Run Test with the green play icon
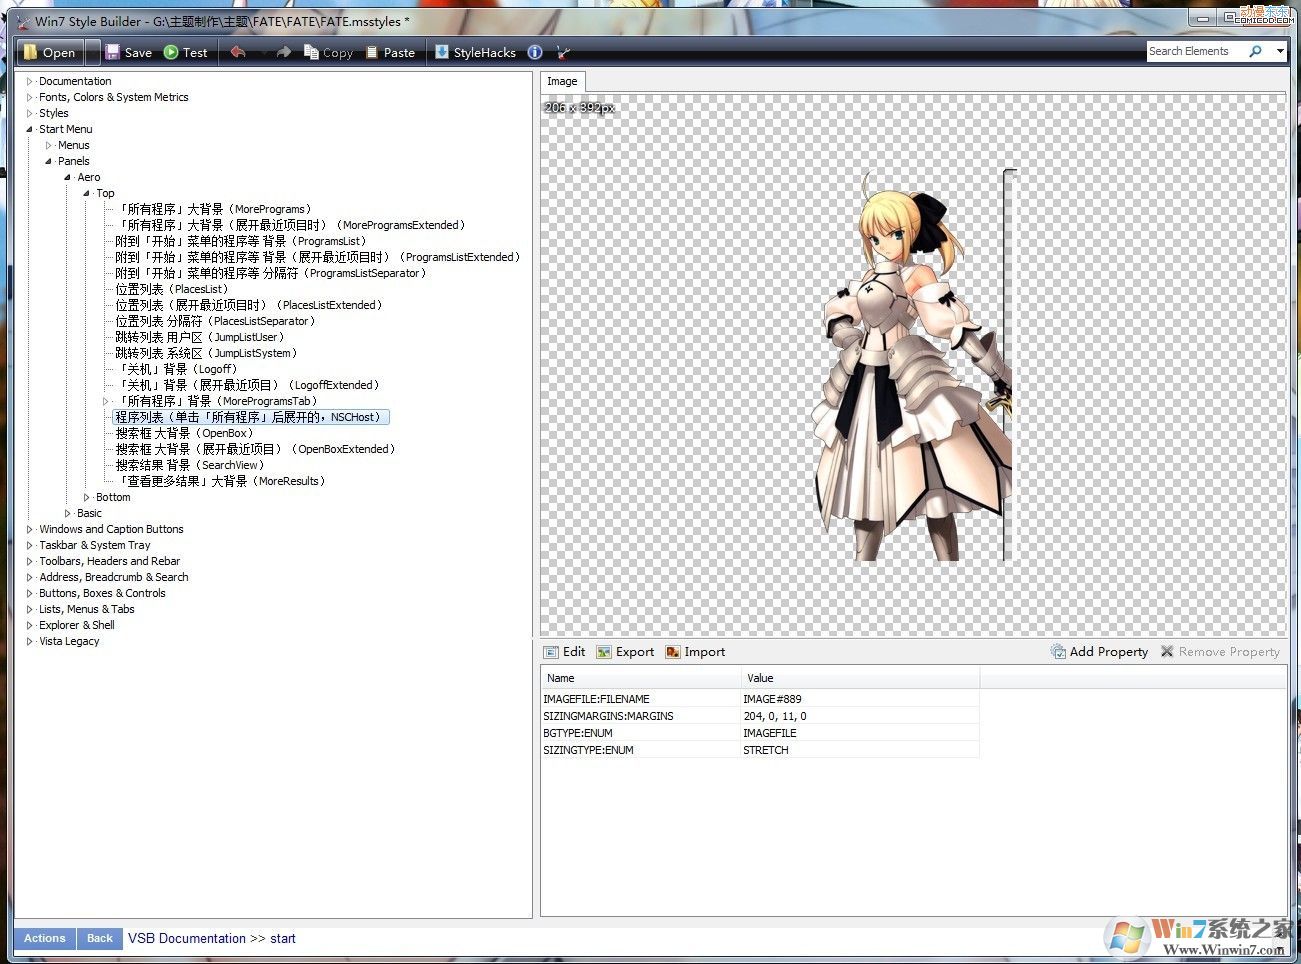Viewport: 1301px width, 964px height. click(171, 52)
